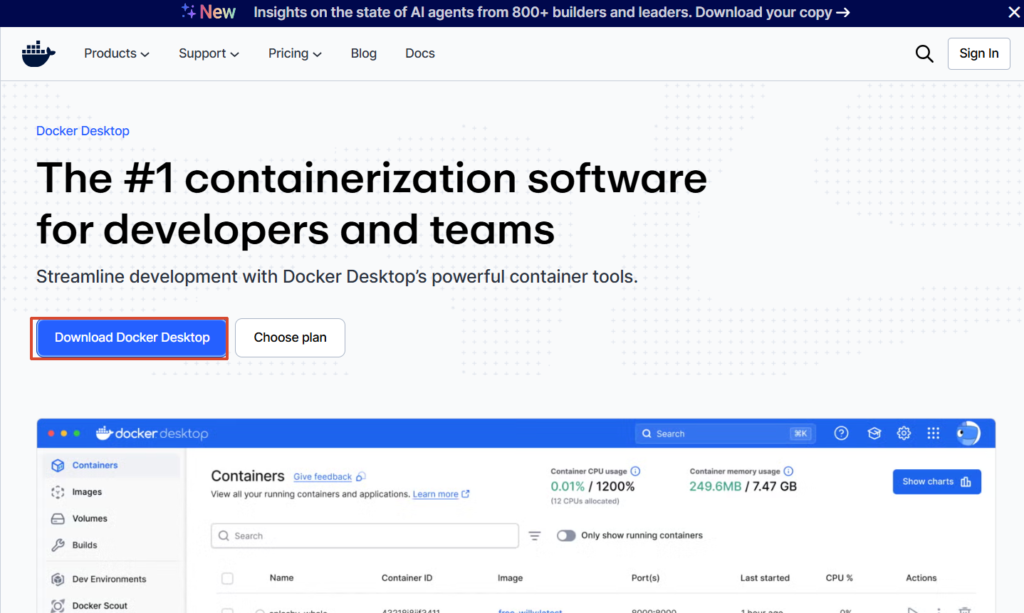Screen dimensions: 1024x613
Task: Click the Name column header
Action: tap(281, 578)
